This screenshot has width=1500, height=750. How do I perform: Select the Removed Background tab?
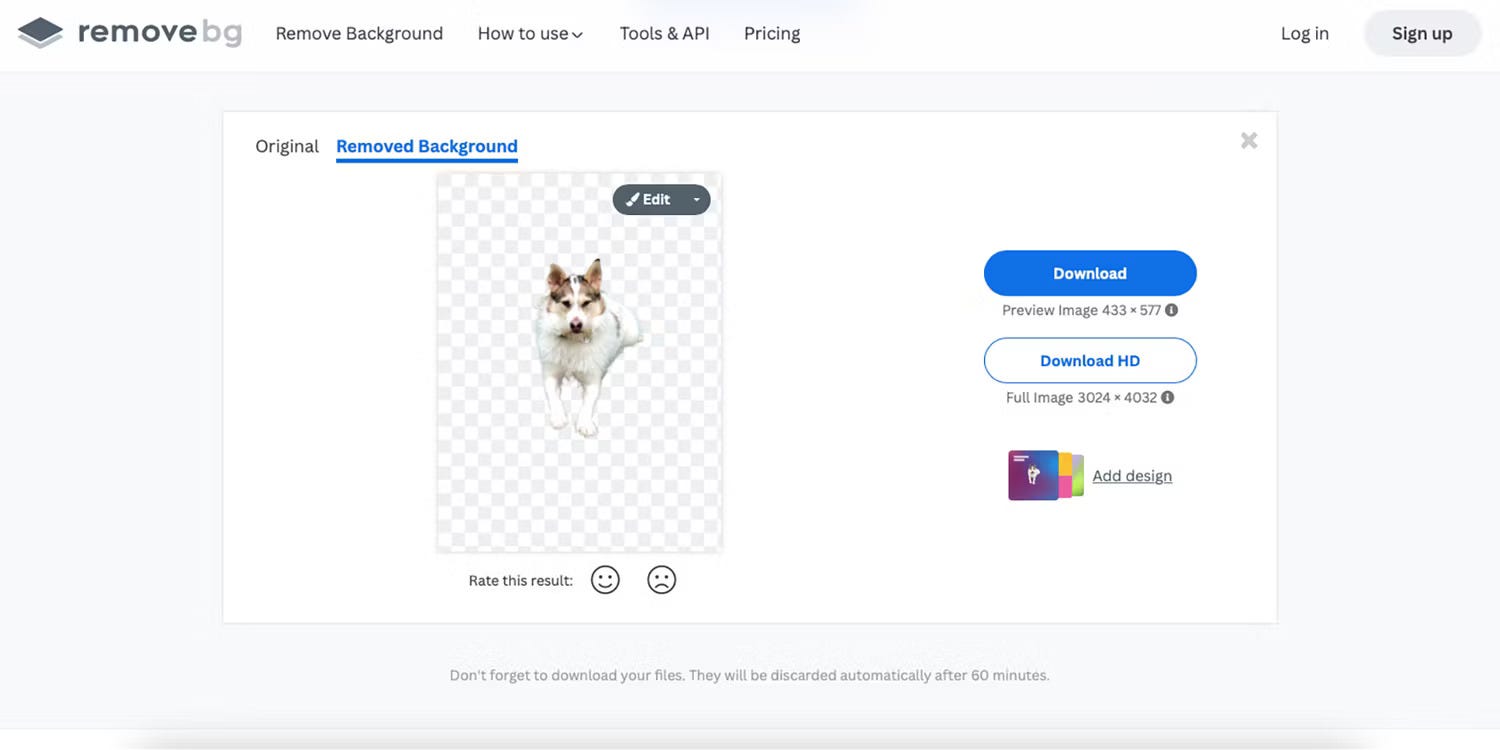point(427,146)
